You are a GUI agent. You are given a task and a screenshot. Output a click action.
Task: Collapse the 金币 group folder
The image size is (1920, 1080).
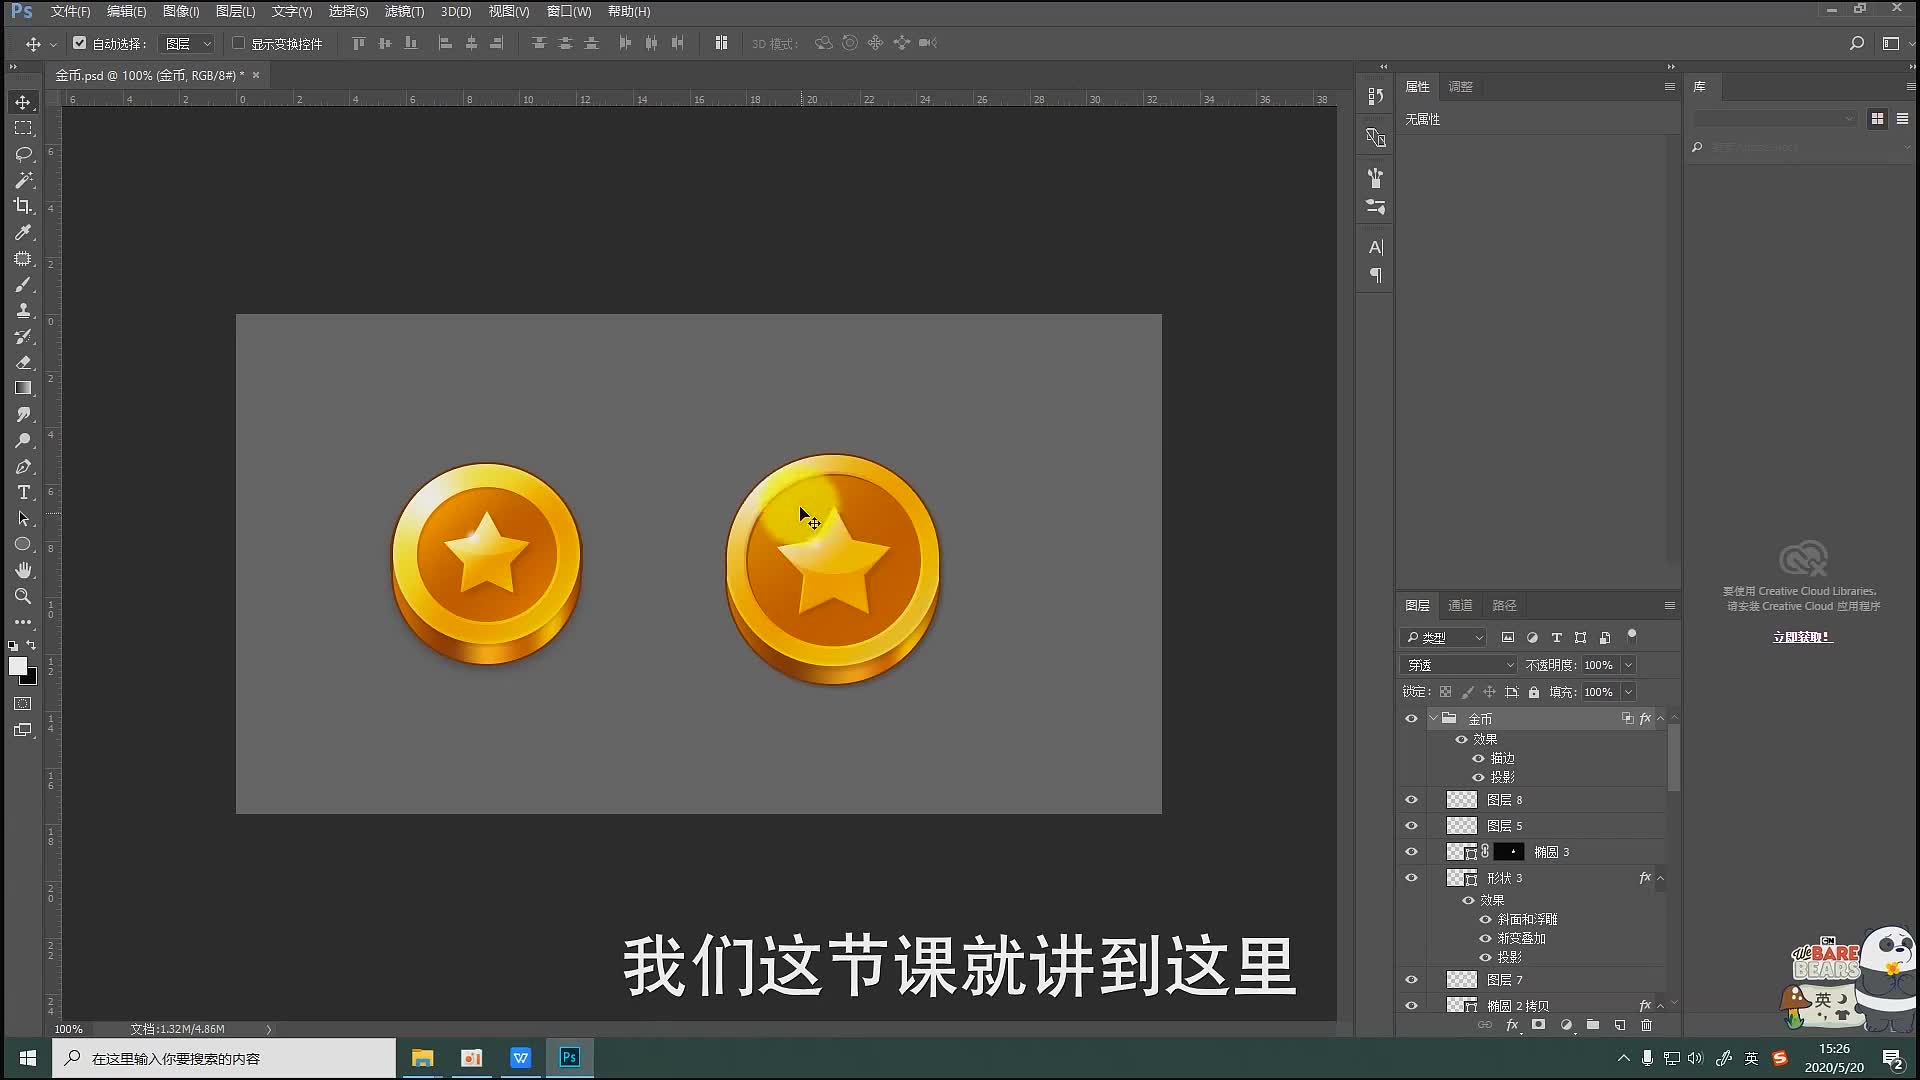pyautogui.click(x=1433, y=718)
